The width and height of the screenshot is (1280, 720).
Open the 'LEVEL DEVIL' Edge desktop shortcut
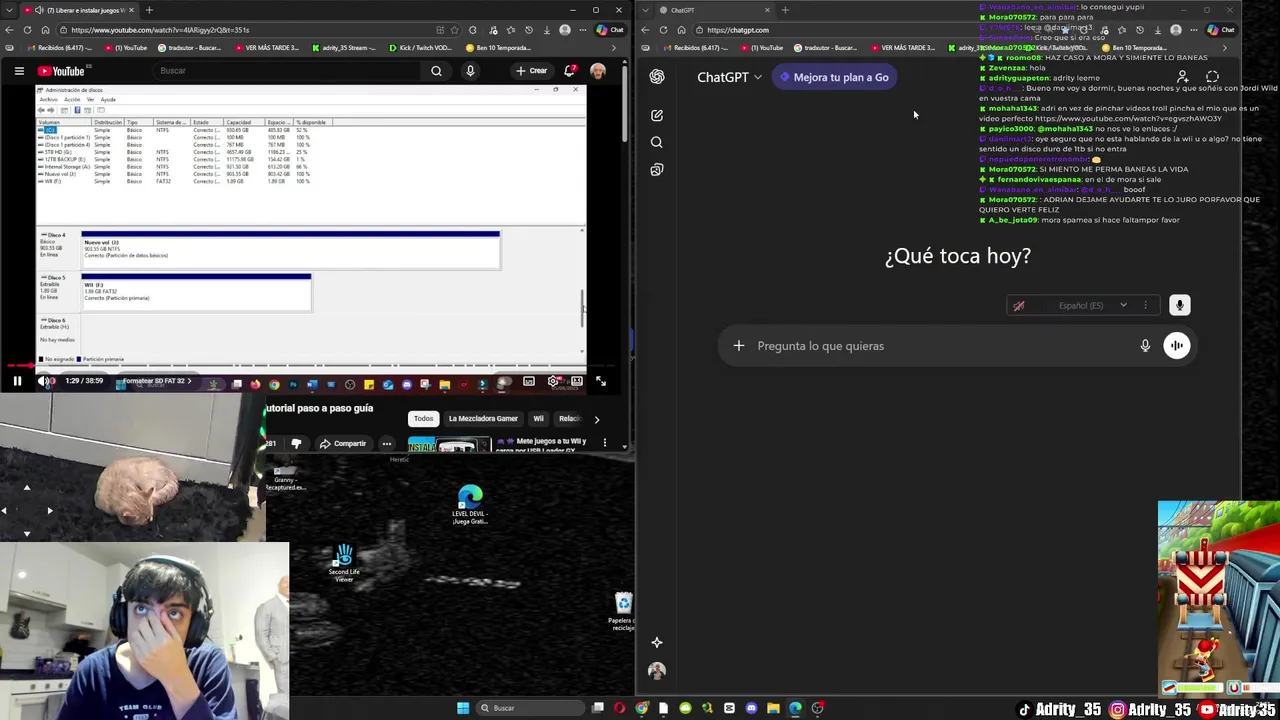tap(470, 505)
